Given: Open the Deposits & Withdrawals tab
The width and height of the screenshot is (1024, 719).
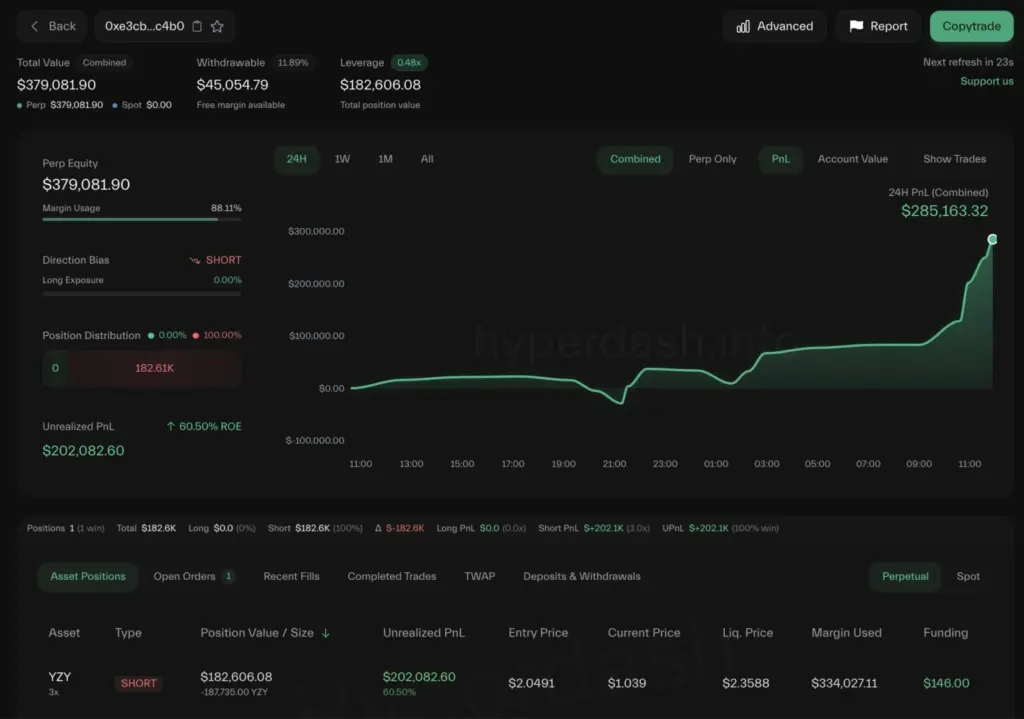Looking at the screenshot, I should pyautogui.click(x=581, y=576).
